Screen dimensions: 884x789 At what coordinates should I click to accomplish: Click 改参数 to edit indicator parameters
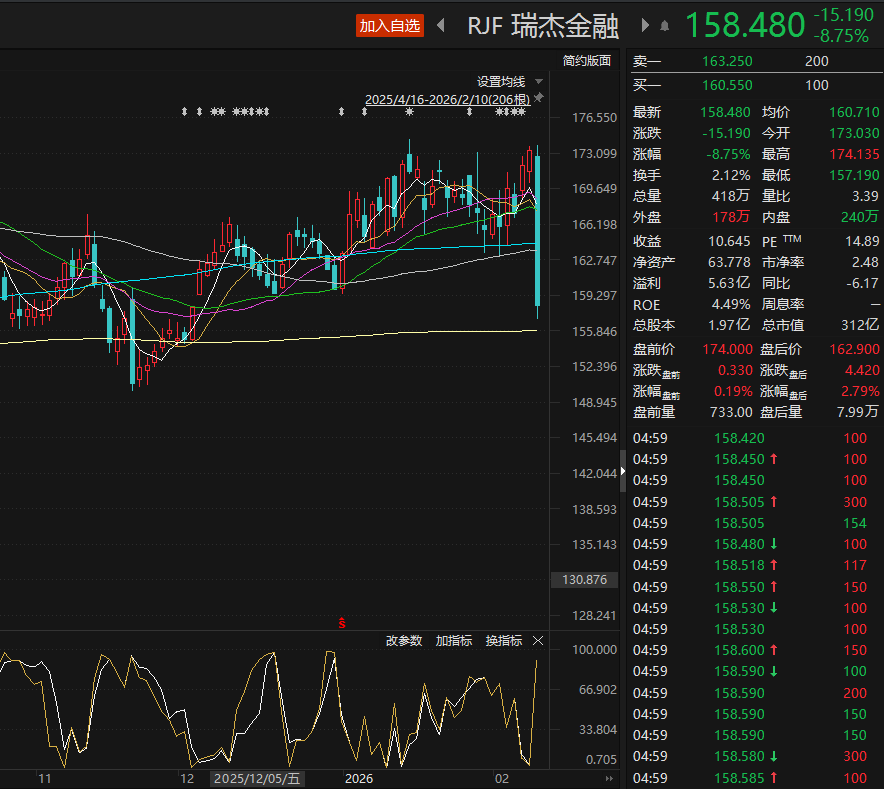pyautogui.click(x=404, y=641)
